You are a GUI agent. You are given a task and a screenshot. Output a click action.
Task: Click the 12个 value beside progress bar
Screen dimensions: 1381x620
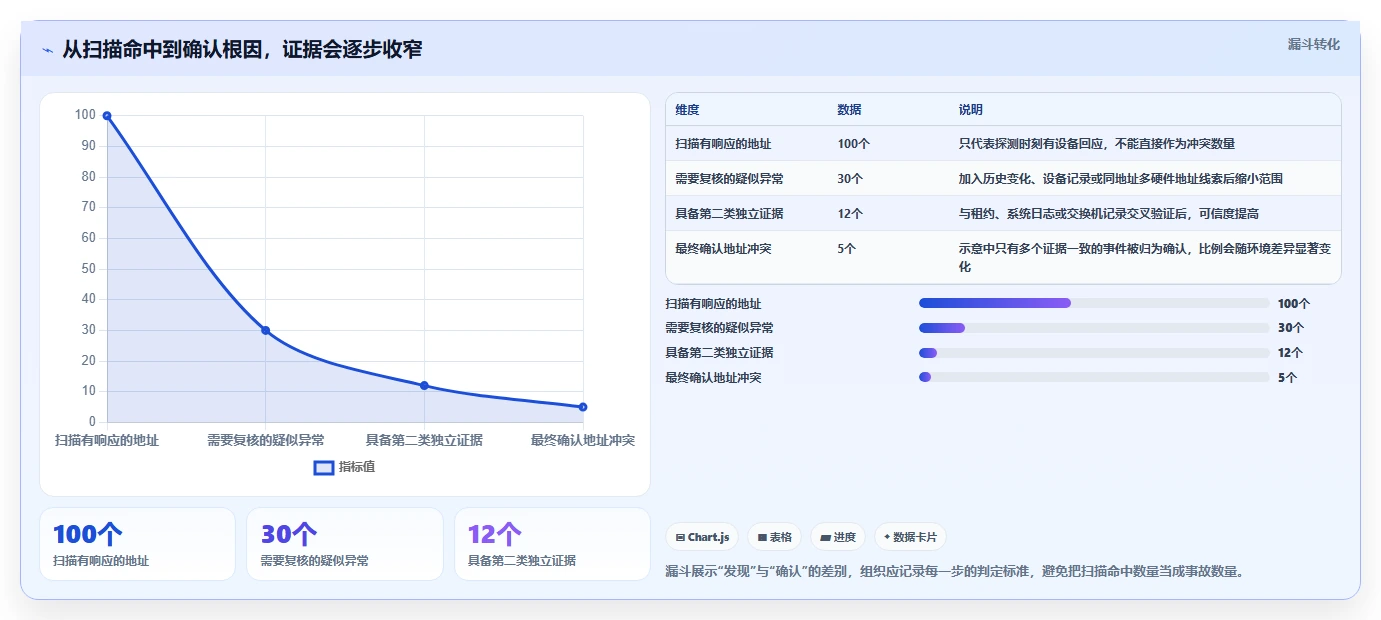(x=1291, y=353)
